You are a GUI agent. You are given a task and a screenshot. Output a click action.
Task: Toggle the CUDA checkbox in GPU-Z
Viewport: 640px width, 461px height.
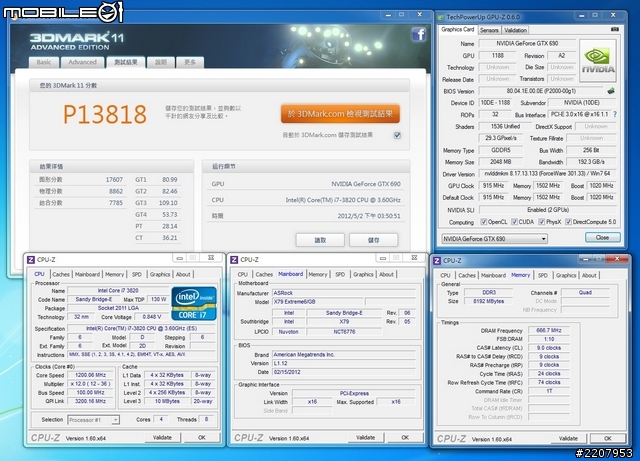514,222
